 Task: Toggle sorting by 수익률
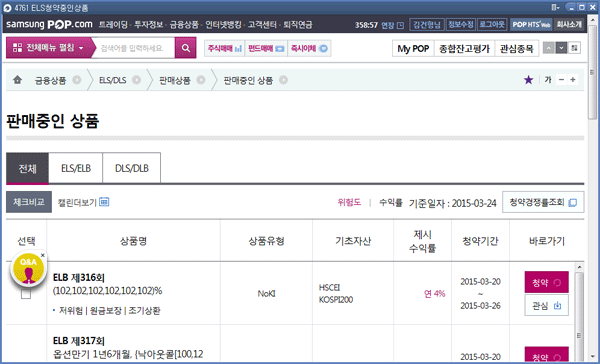coord(391,202)
